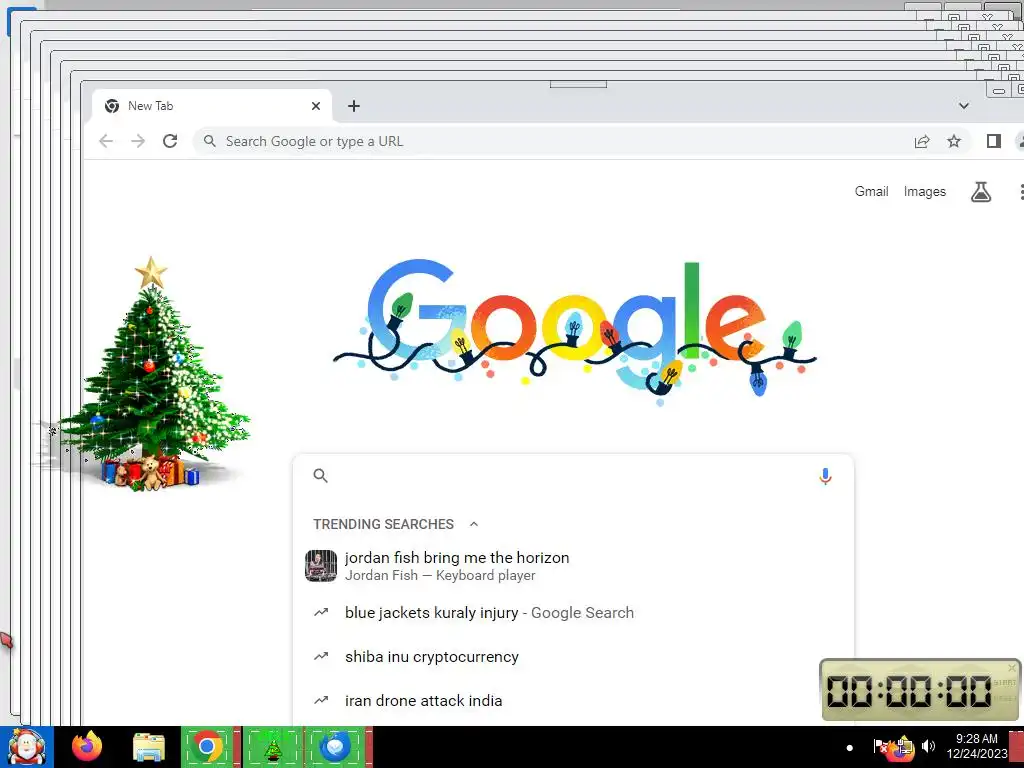
Task: Click the Share this page icon in address bar
Action: [x=921, y=142]
